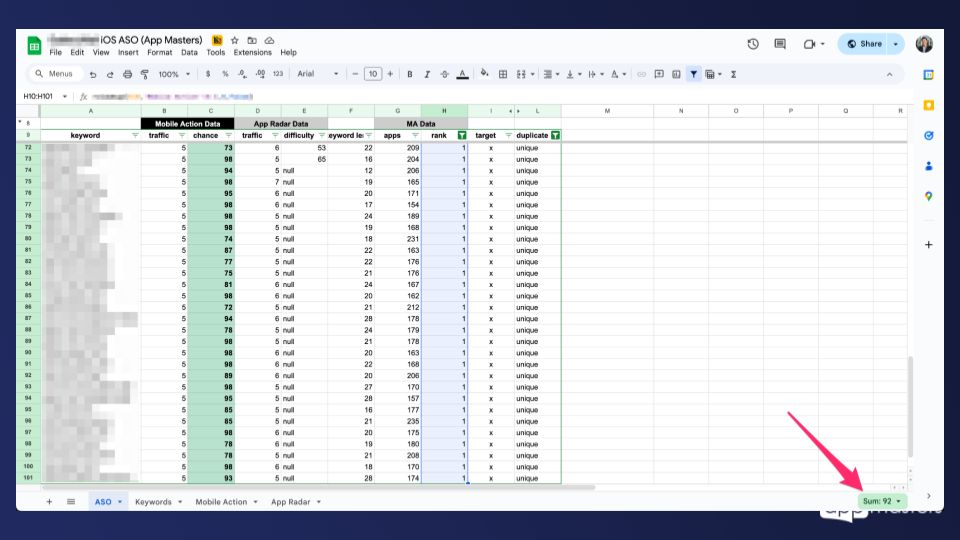Open the keyword column filter
Image resolution: width=960 pixels, height=540 pixels.
tap(135, 135)
